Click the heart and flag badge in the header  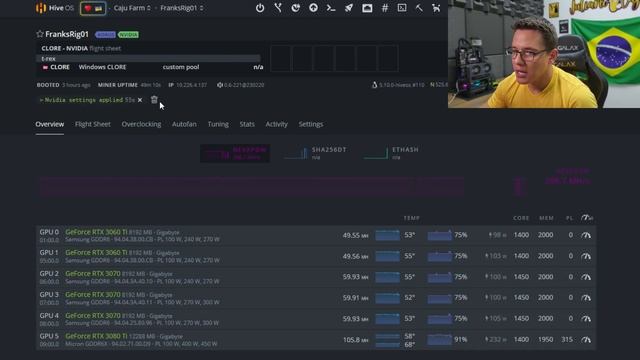pos(93,8)
